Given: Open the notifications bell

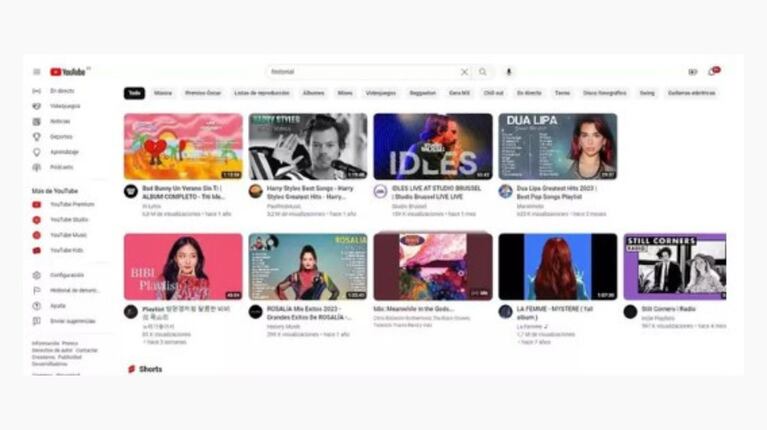Looking at the screenshot, I should pos(712,72).
